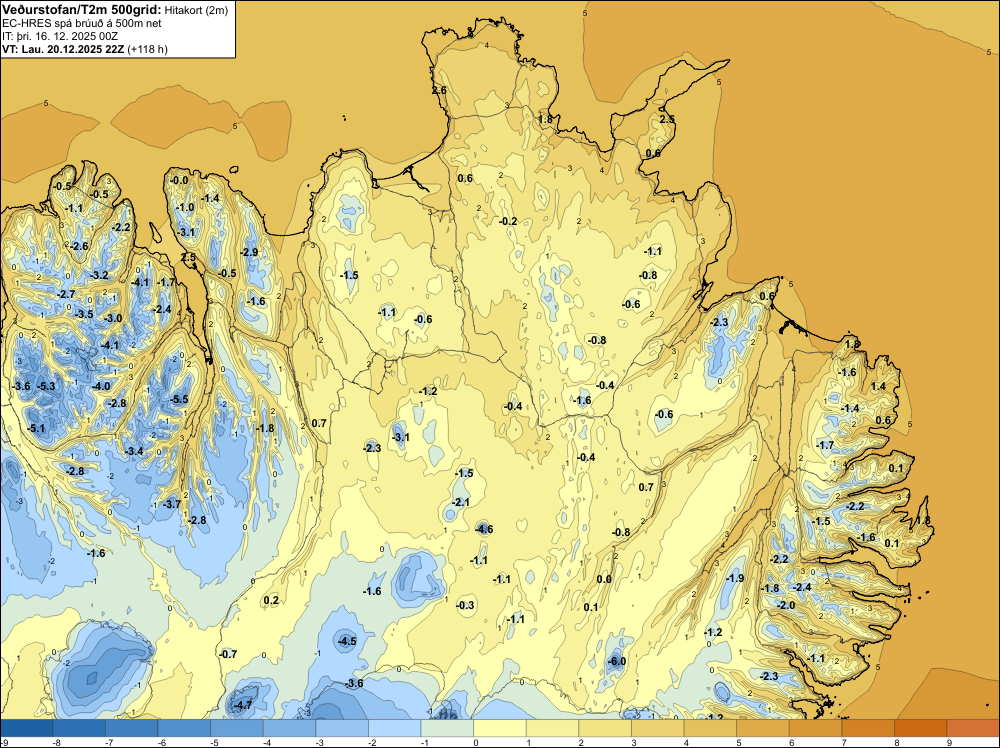Click the '-3.5' temperature value on the map
This screenshot has width=1000, height=748.
click(x=84, y=314)
